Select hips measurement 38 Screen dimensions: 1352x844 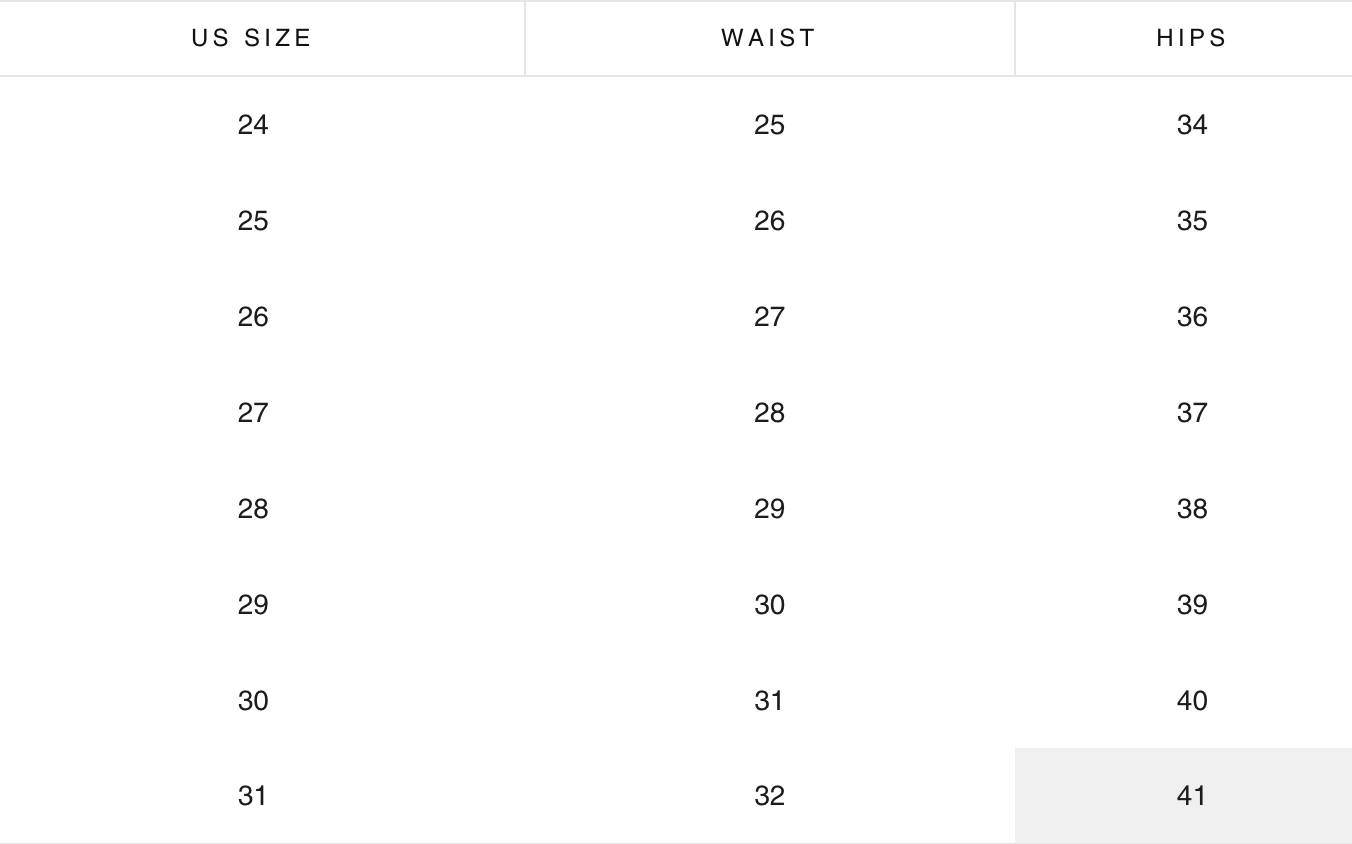(x=1191, y=509)
